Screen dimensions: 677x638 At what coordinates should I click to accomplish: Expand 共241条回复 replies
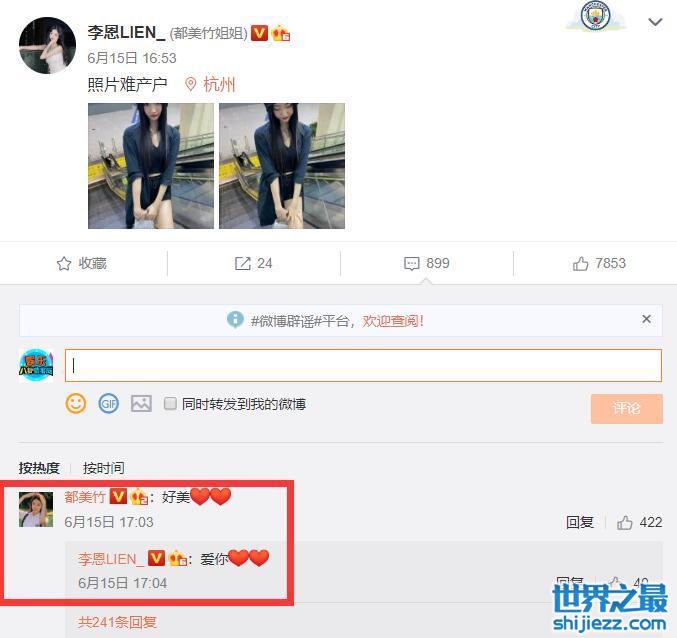point(117,622)
